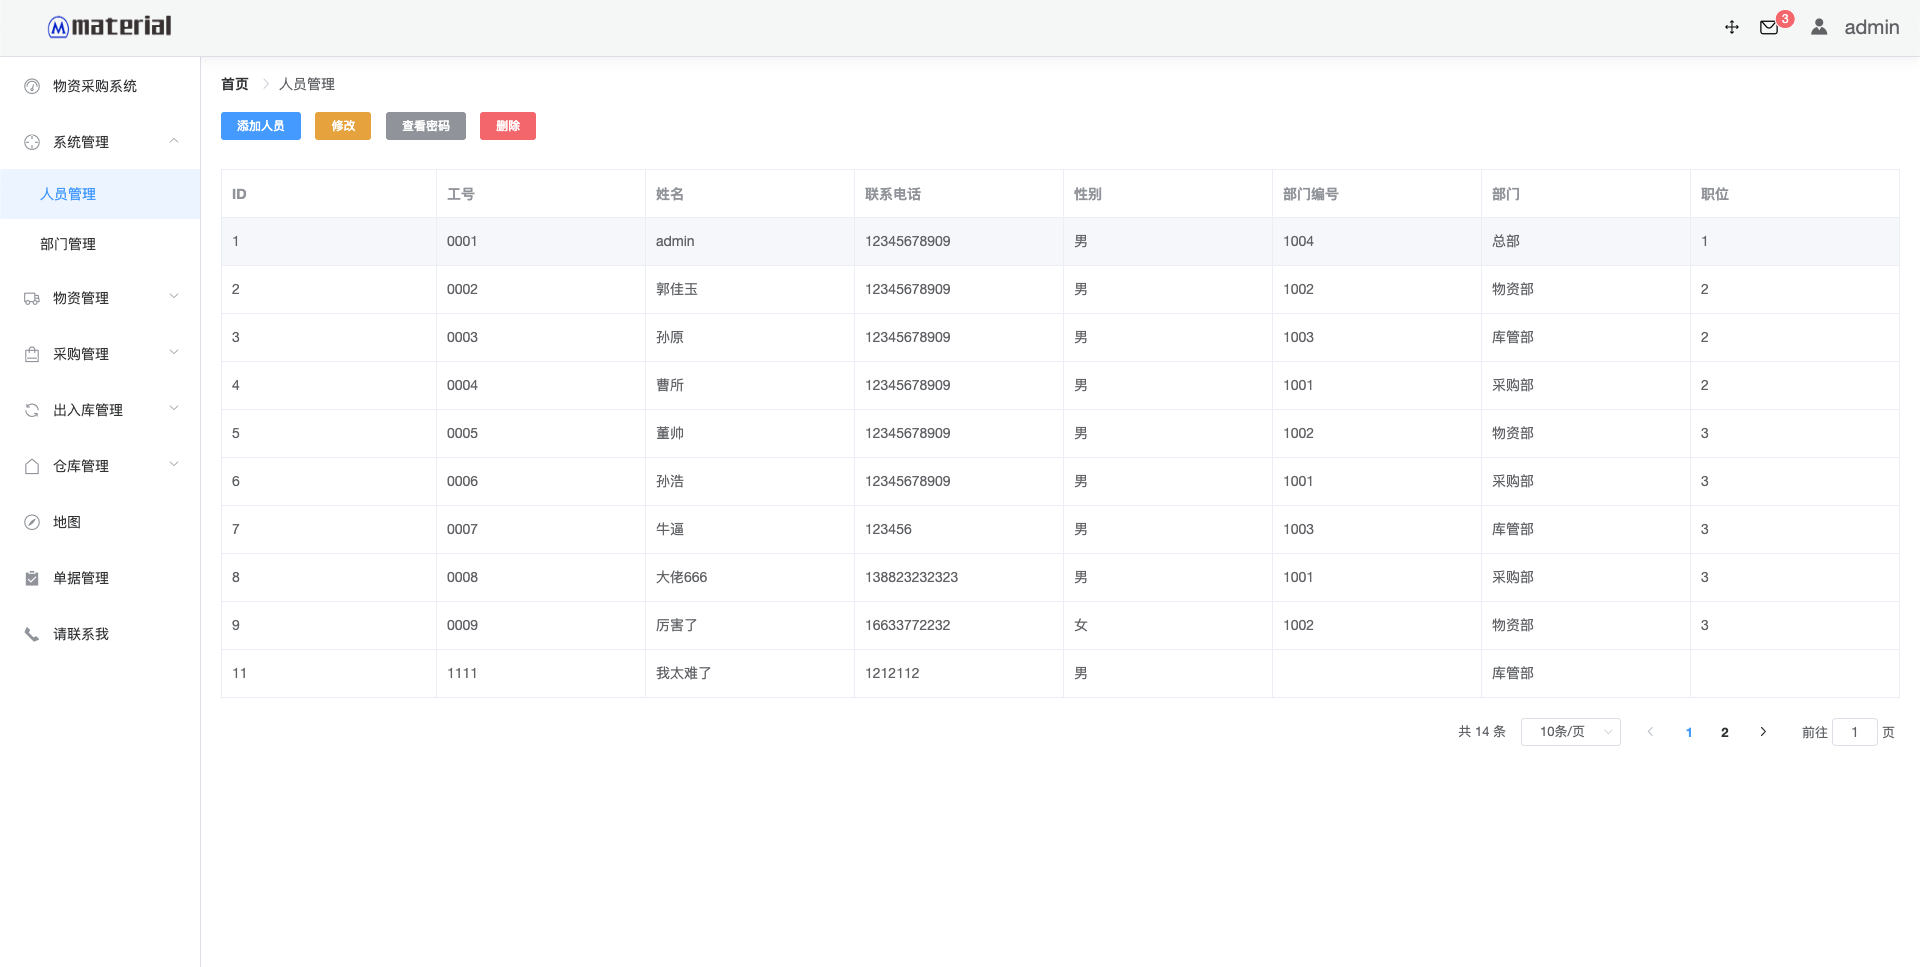Open the 10条/页 page size dropdown
This screenshot has height=967, width=1920.
[1570, 732]
